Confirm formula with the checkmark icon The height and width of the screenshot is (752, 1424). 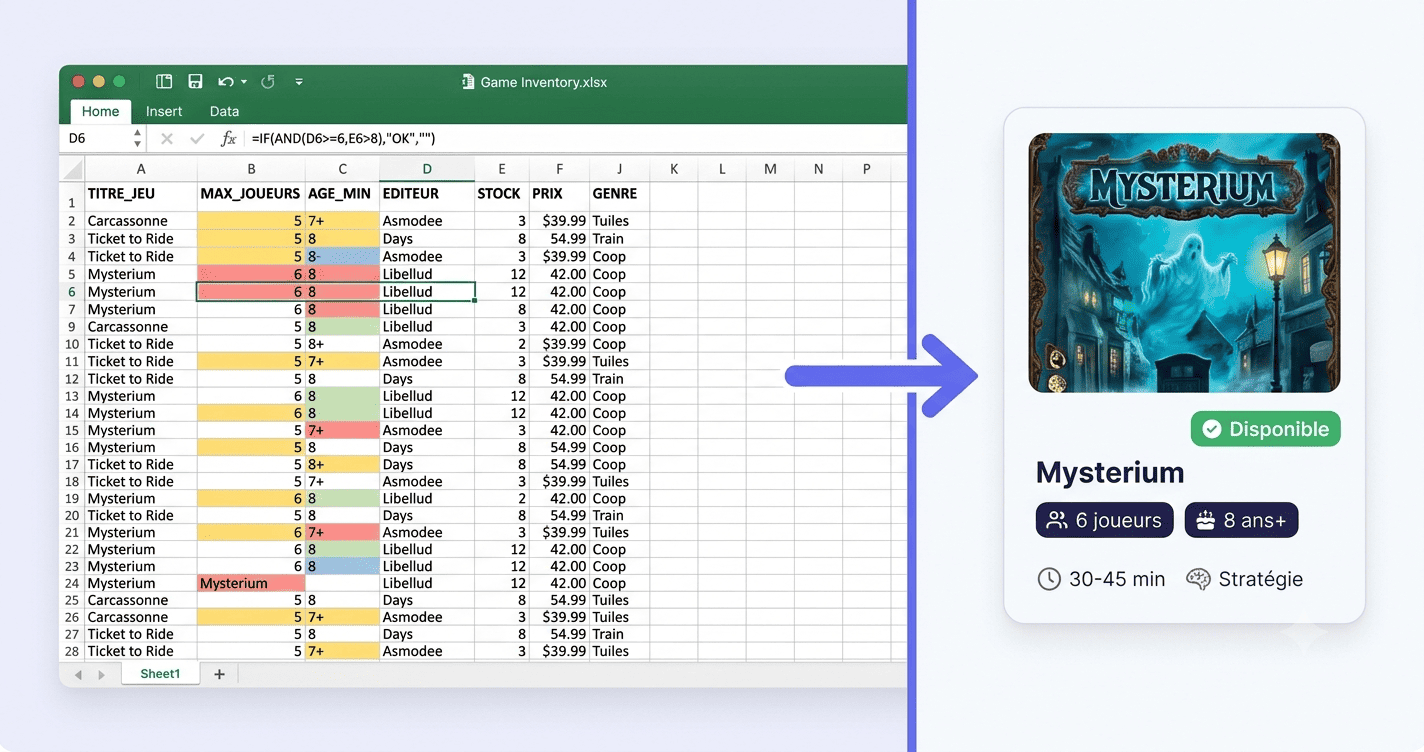pyautogui.click(x=197, y=139)
